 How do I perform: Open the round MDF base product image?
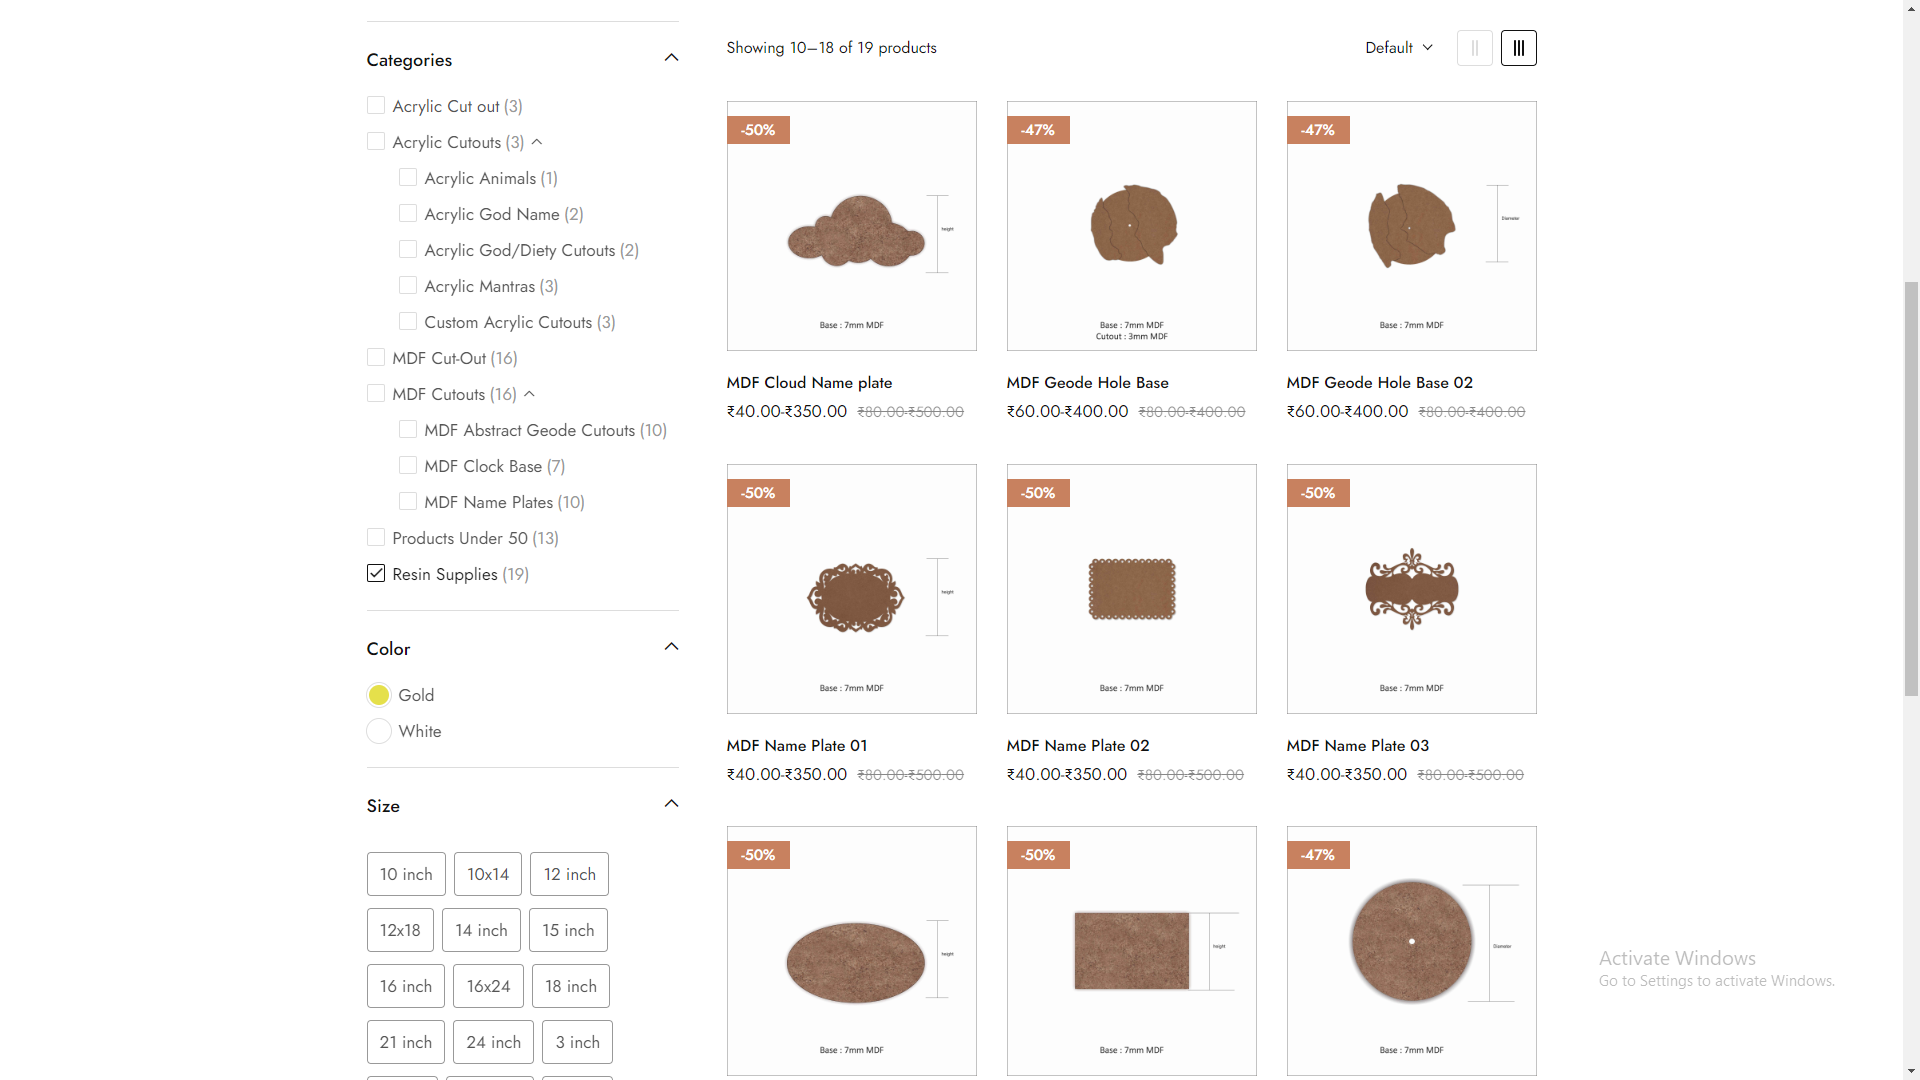[1412, 951]
